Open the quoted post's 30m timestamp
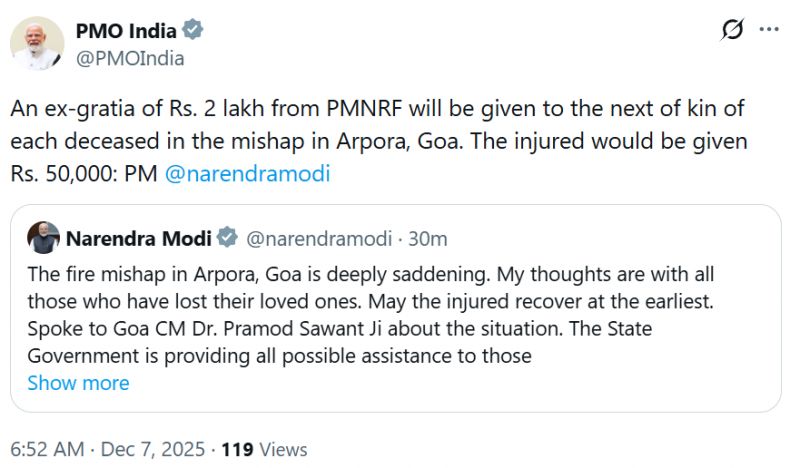800x468 pixels. point(429,238)
